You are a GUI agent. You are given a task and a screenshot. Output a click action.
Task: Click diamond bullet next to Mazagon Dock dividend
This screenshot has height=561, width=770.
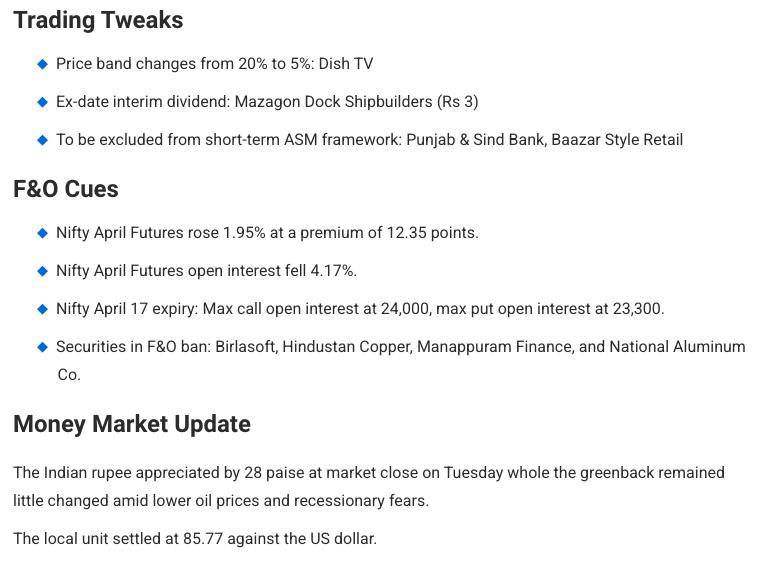click(43, 102)
